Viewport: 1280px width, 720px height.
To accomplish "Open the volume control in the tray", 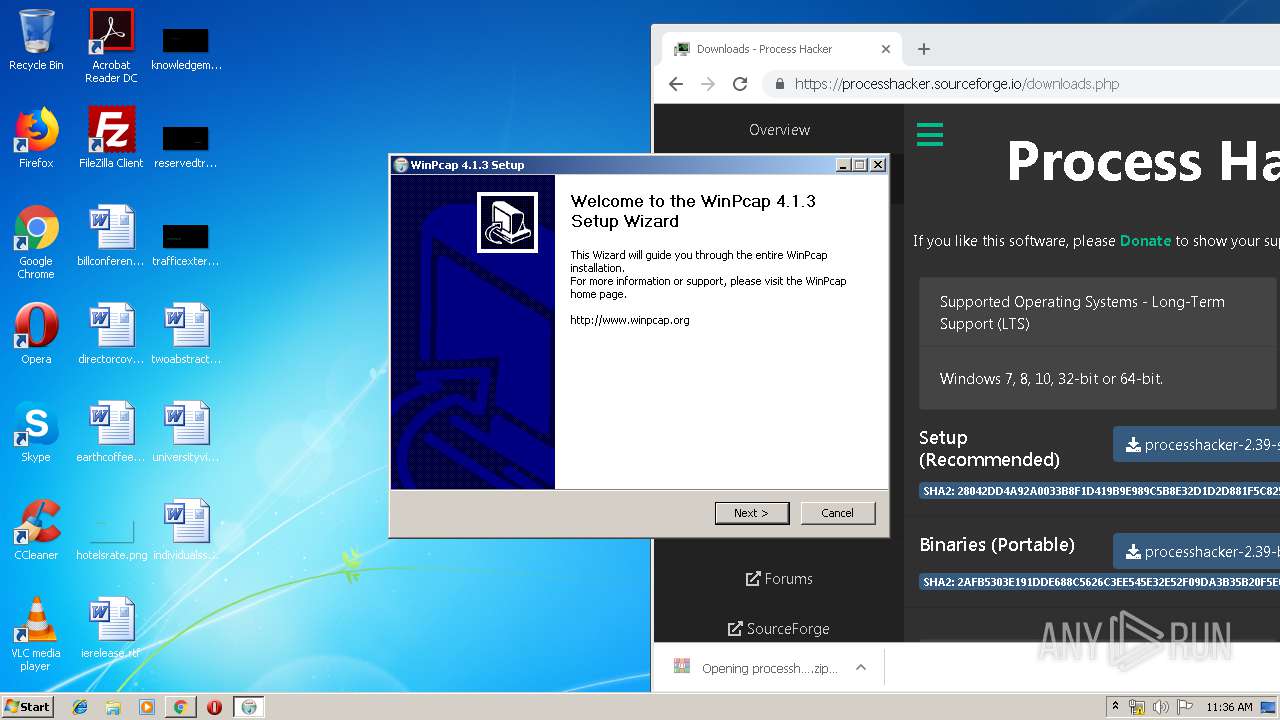I will tap(1161, 707).
